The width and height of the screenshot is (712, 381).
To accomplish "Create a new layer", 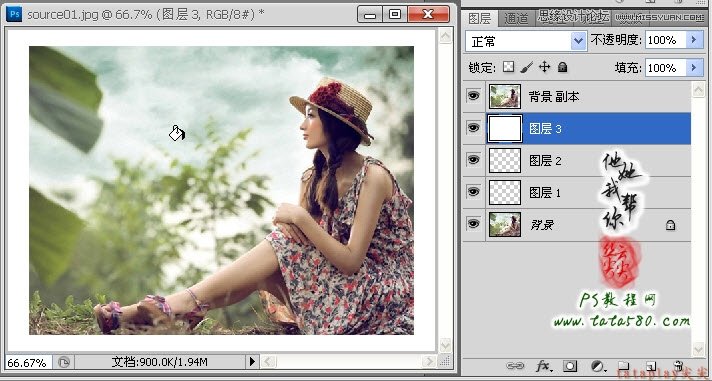I will (x=651, y=366).
